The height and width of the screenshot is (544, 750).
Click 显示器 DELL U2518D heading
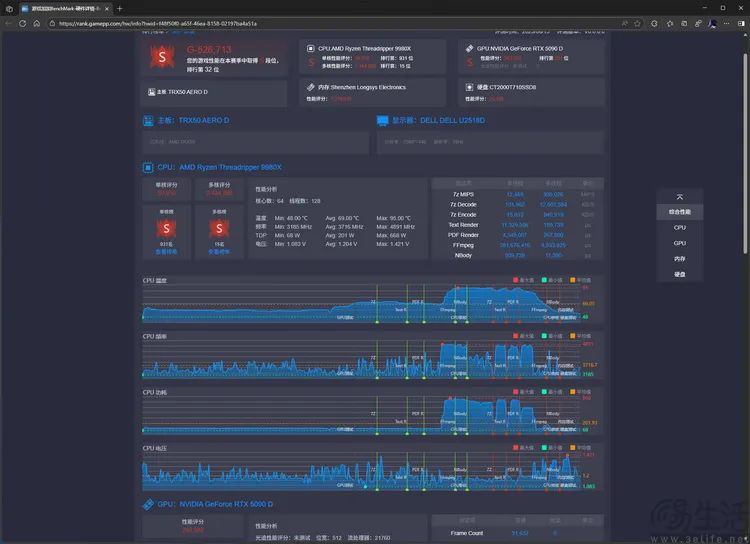(x=438, y=121)
